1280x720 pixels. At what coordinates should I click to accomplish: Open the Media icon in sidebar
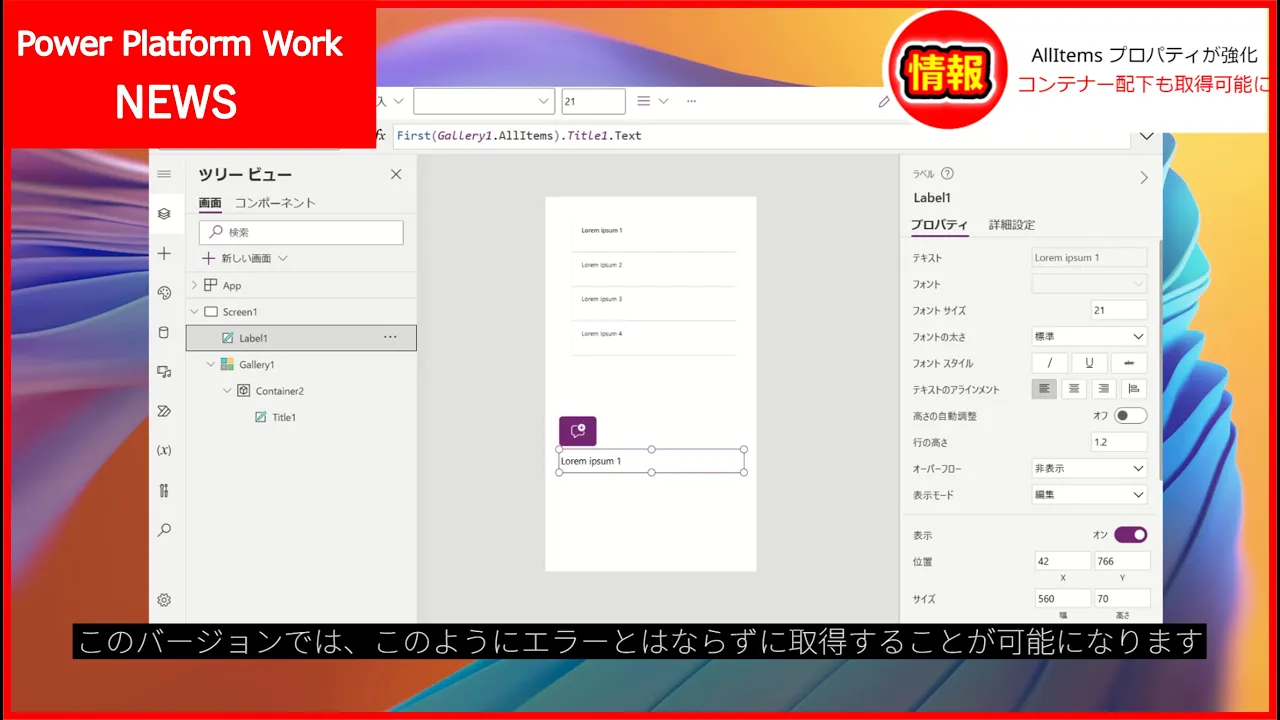coord(164,372)
